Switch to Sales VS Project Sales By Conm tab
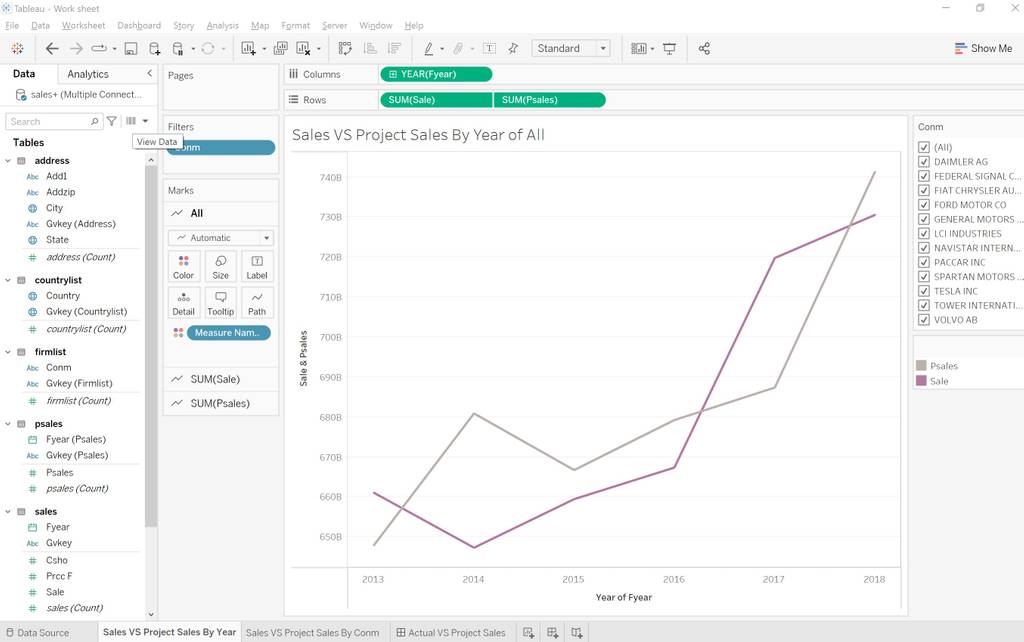Image resolution: width=1024 pixels, height=642 pixels. [x=312, y=632]
